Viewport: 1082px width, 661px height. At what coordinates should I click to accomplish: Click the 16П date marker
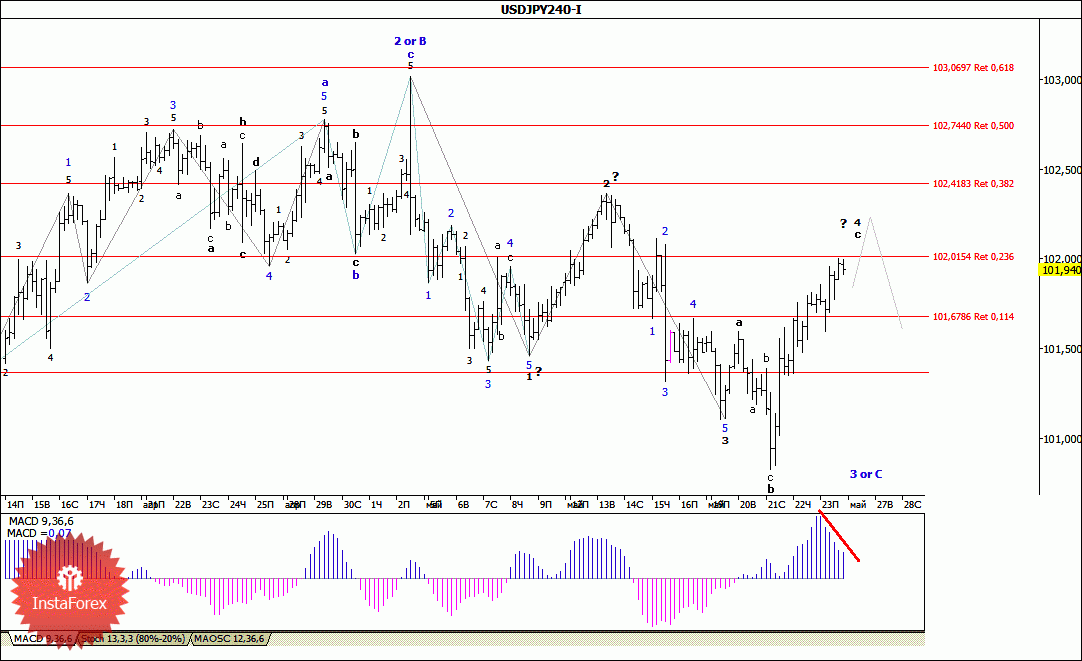pos(689,504)
